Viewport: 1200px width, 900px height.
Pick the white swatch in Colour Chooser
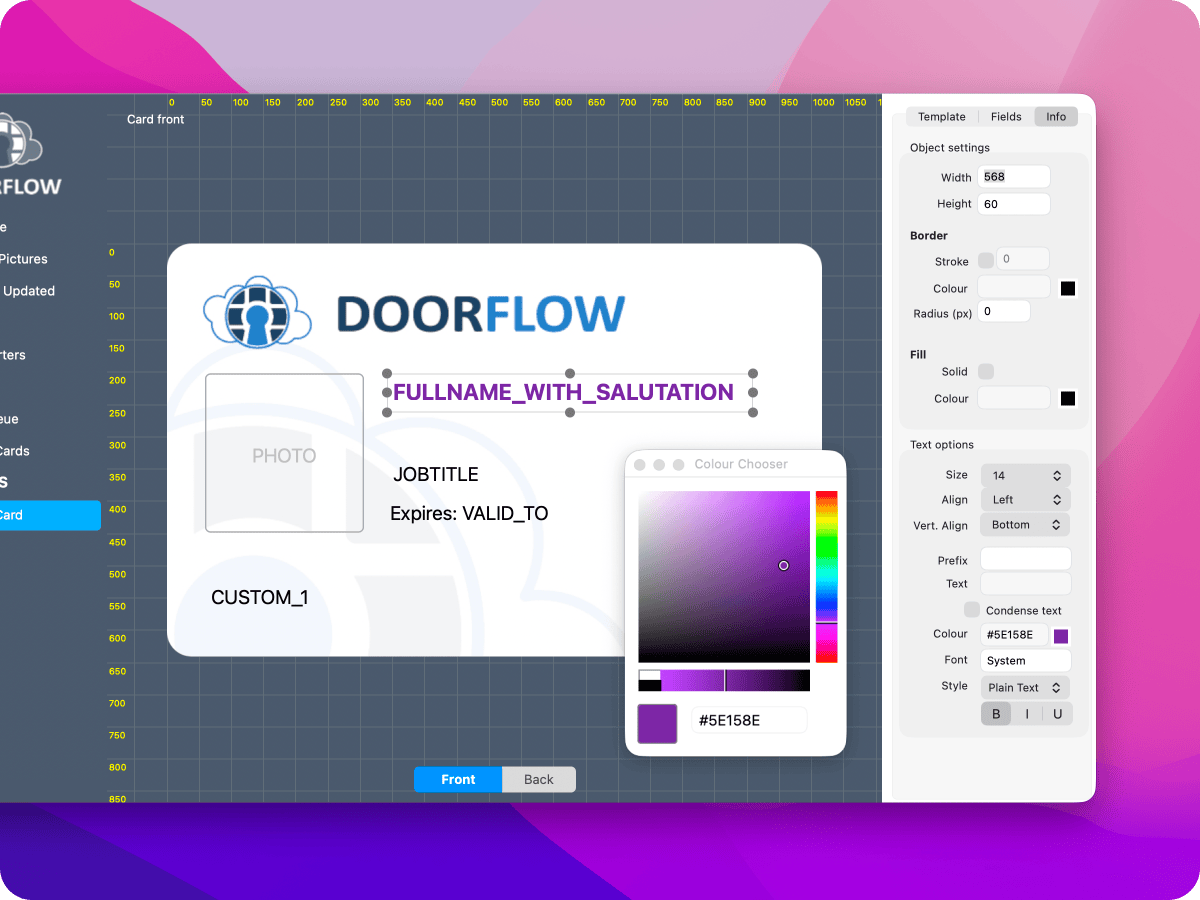point(649,676)
